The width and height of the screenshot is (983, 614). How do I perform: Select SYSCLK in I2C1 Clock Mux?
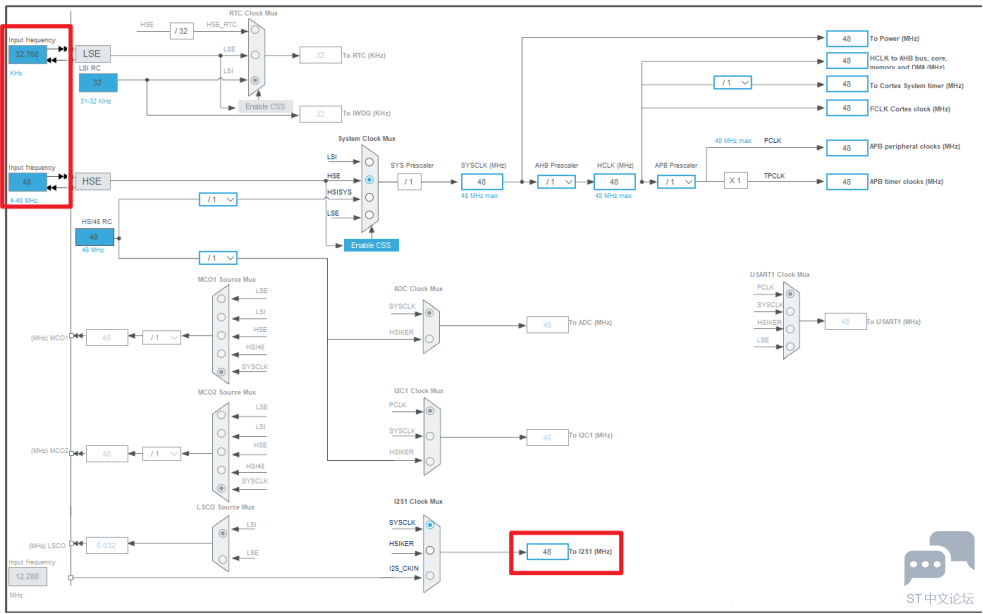(x=430, y=436)
